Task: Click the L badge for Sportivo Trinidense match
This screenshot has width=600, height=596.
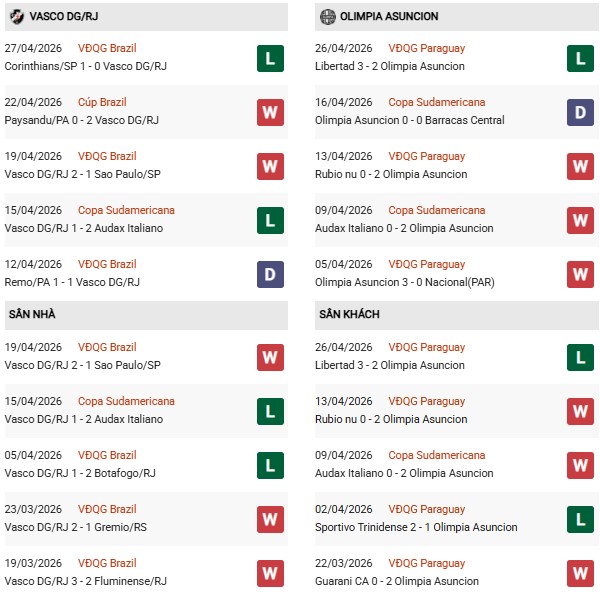Action: [x=579, y=518]
